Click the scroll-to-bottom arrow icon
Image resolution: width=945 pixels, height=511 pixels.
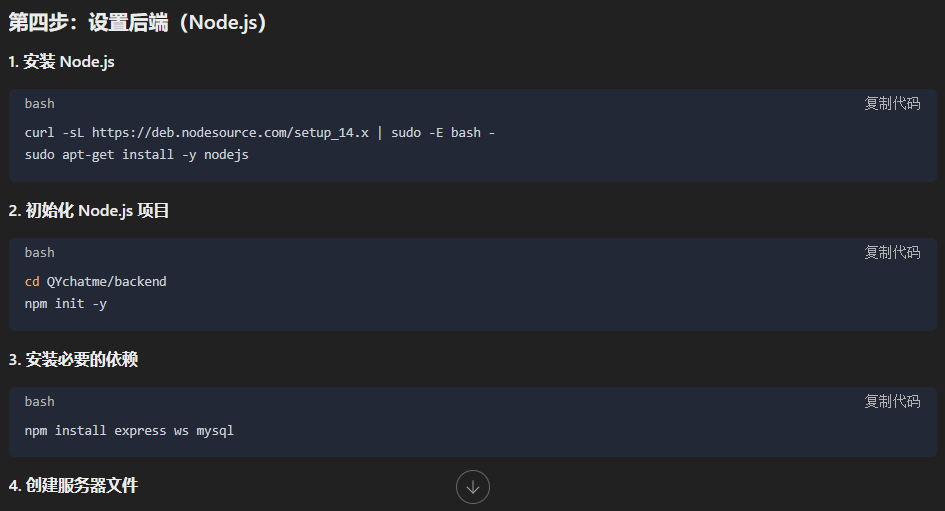pos(473,487)
